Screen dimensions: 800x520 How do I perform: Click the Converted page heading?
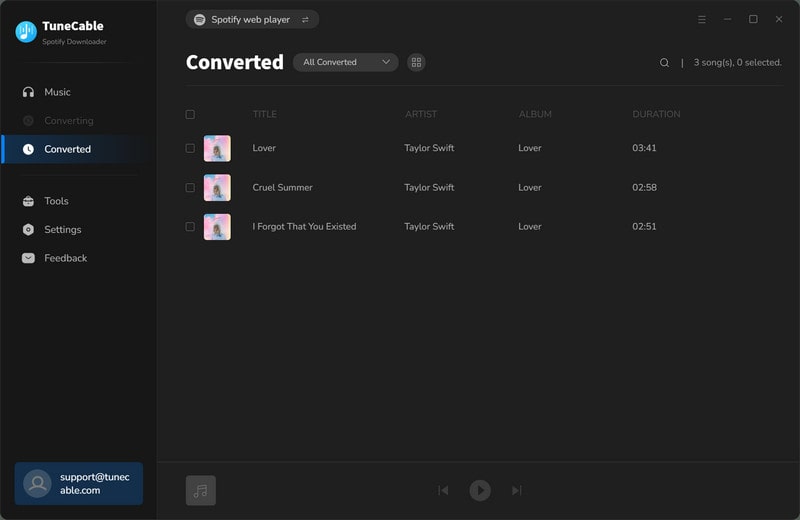235,62
